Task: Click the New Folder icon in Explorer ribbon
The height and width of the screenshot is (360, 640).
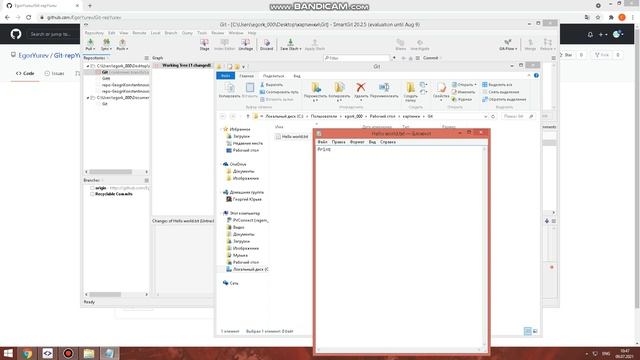Action: tap(410, 87)
